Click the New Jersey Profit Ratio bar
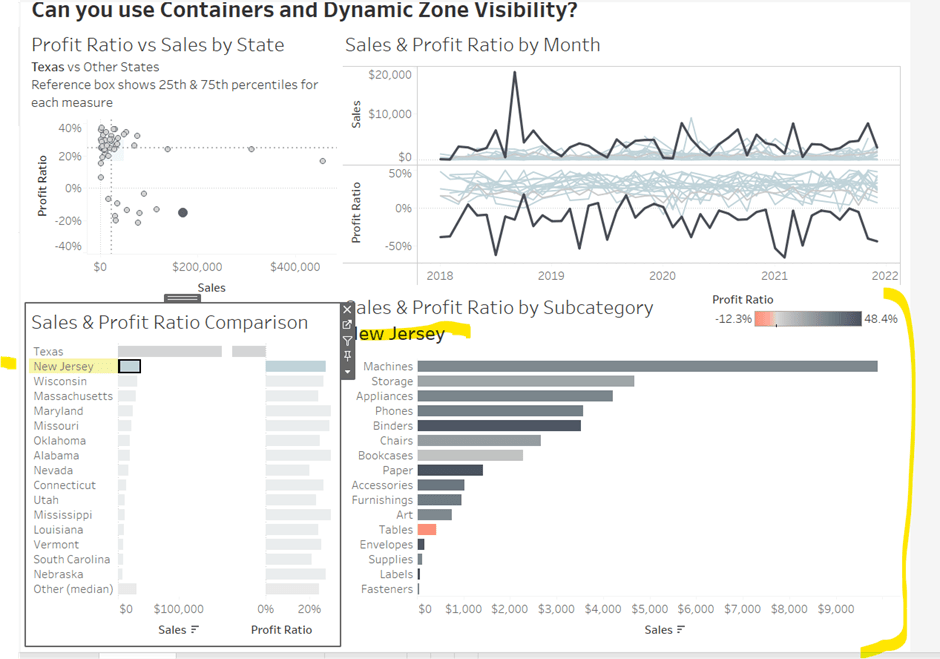This screenshot has width=940, height=659. [x=295, y=367]
